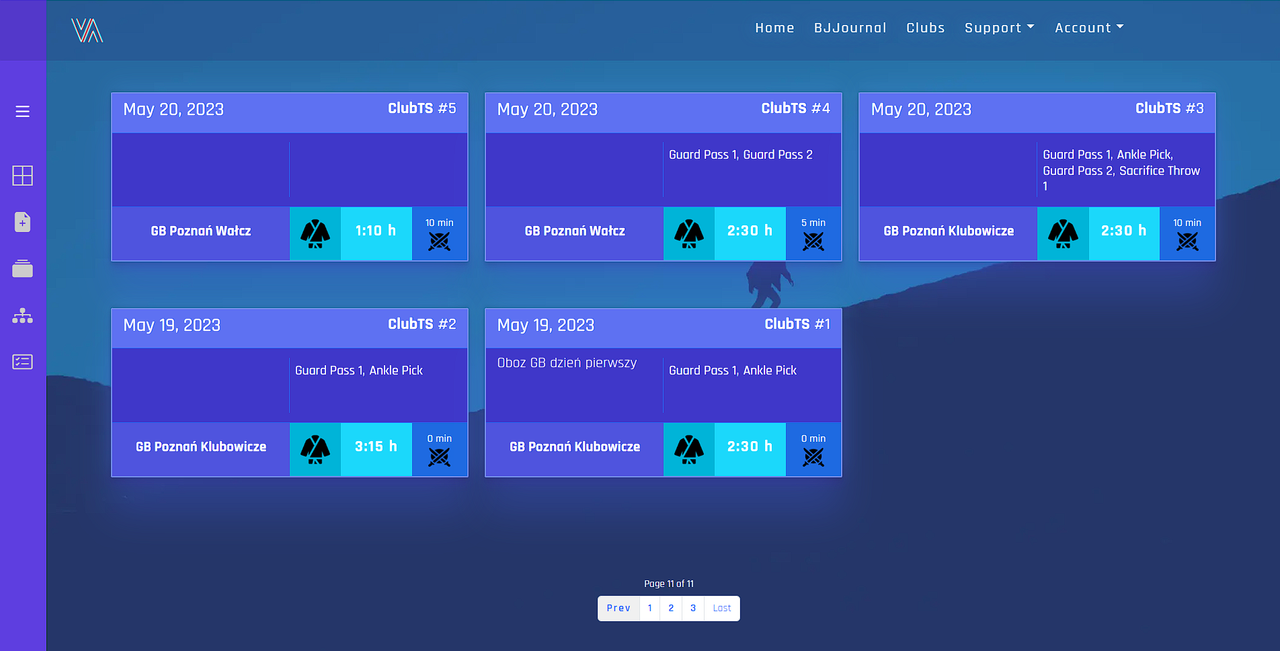Click sparring icon on ClubTS #4 card

pos(813,240)
